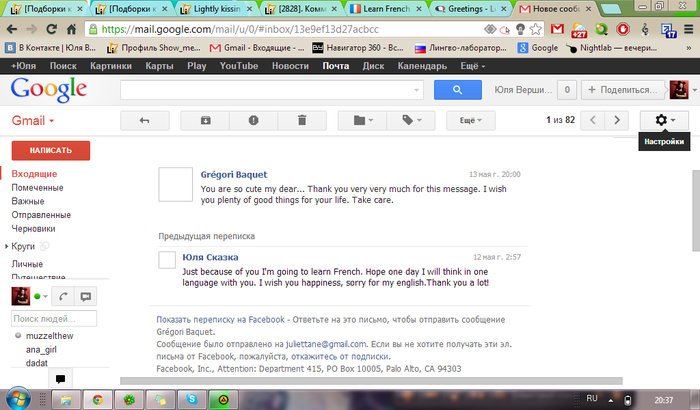Open the account profile picture

pyautogui.click(x=679, y=90)
